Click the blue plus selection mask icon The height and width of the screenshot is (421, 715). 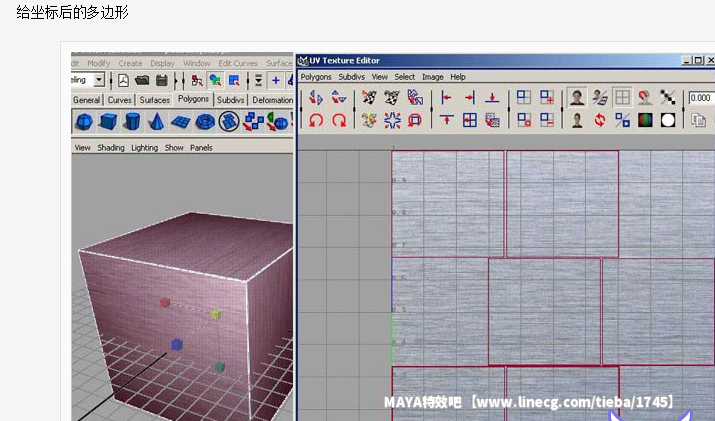(x=275, y=81)
